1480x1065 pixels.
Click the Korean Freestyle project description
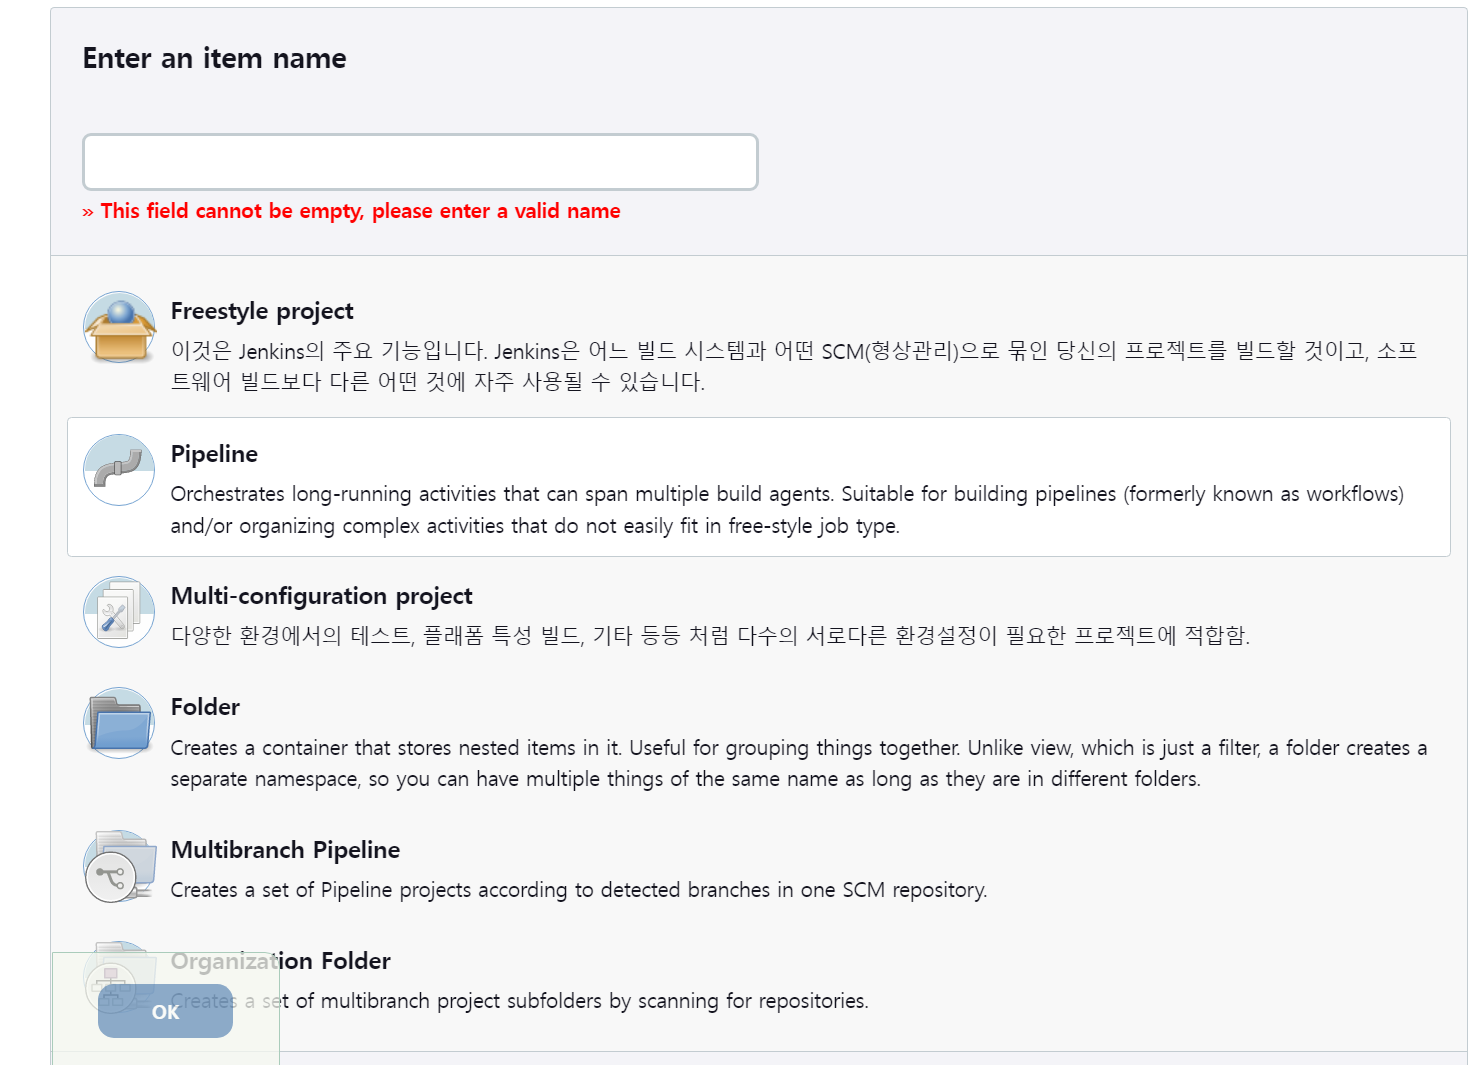coord(794,366)
